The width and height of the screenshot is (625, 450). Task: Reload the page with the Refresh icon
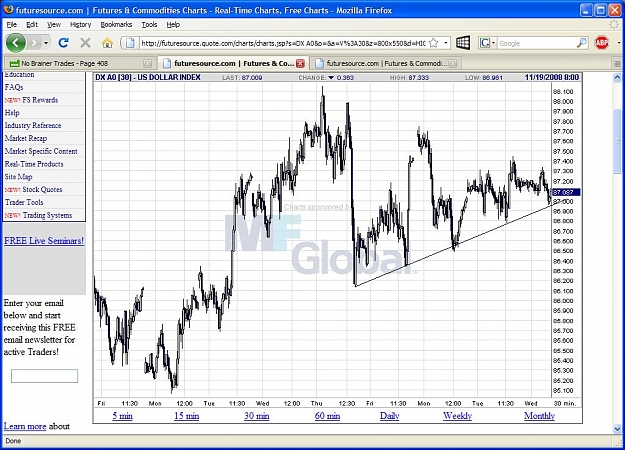tap(63, 43)
